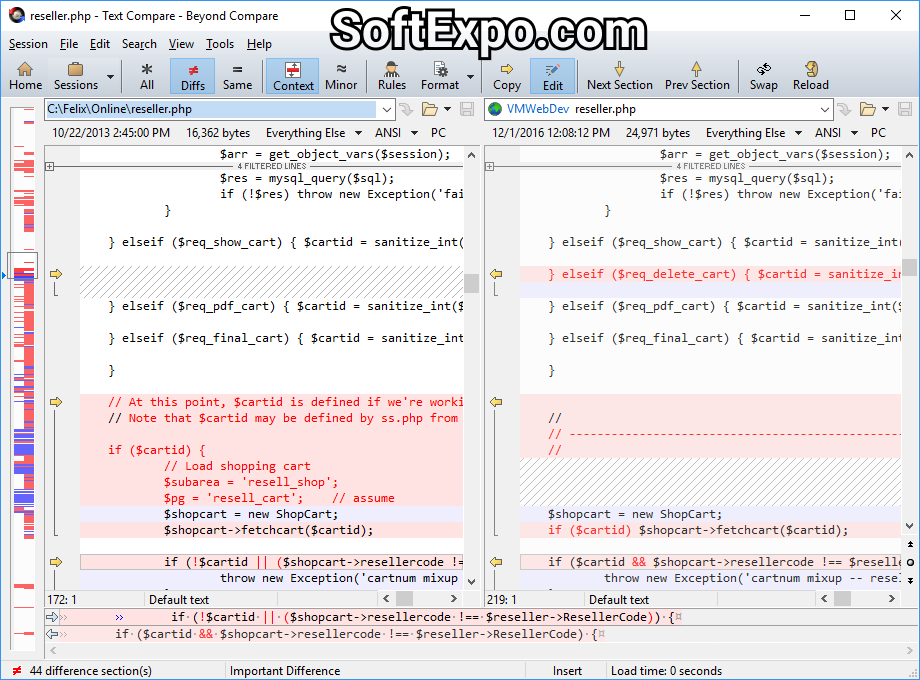Toggle Minor differences display

click(x=341, y=76)
